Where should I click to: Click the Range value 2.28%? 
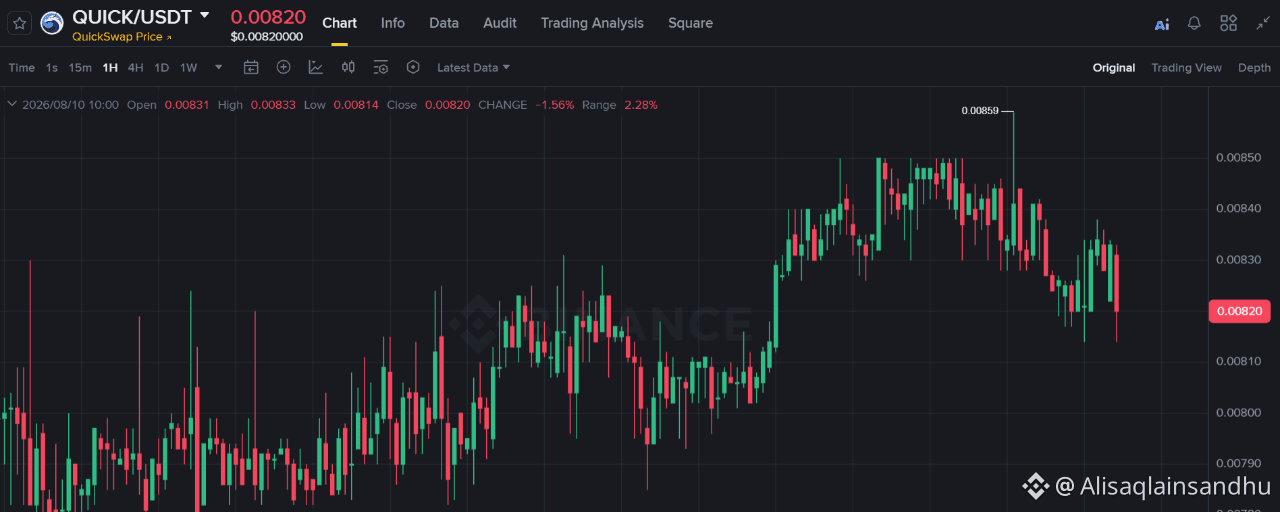[641, 104]
